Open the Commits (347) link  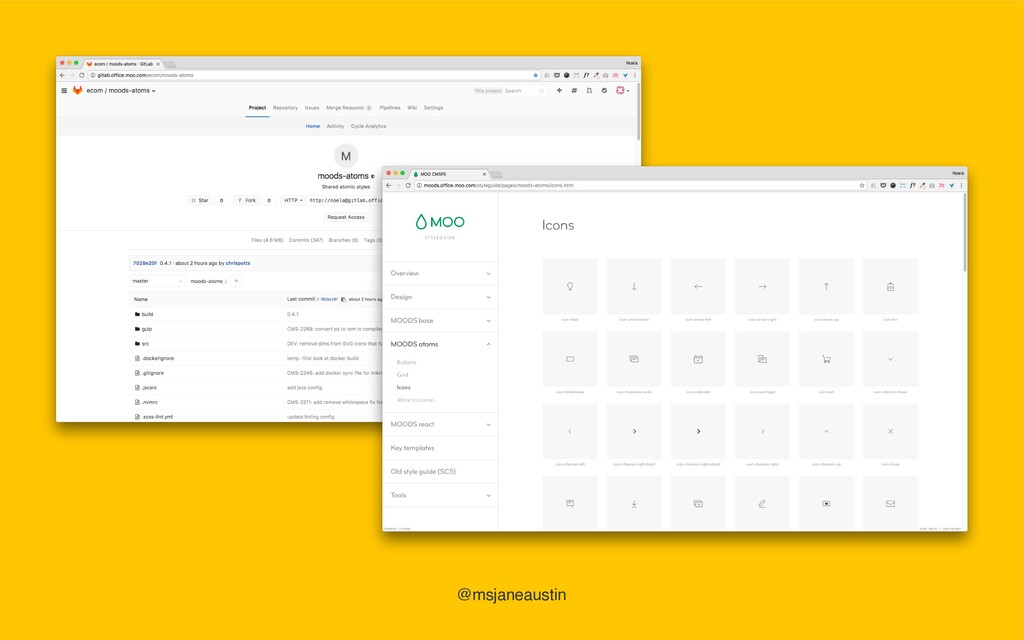pos(306,240)
